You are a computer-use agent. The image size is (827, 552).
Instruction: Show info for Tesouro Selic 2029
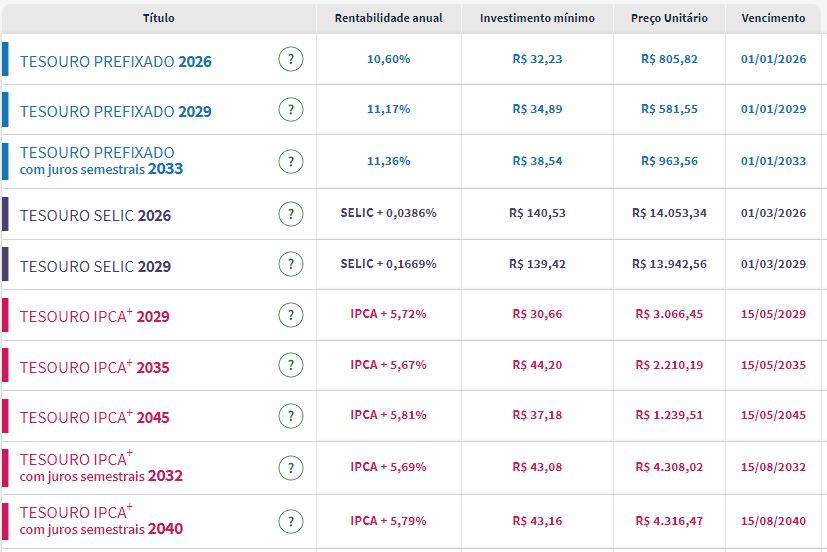tap(290, 265)
